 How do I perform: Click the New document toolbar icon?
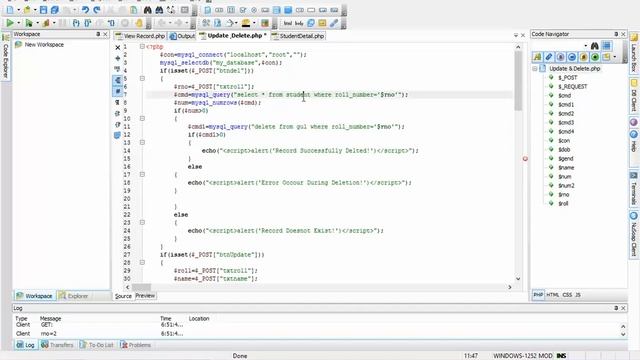(x=10, y=10)
